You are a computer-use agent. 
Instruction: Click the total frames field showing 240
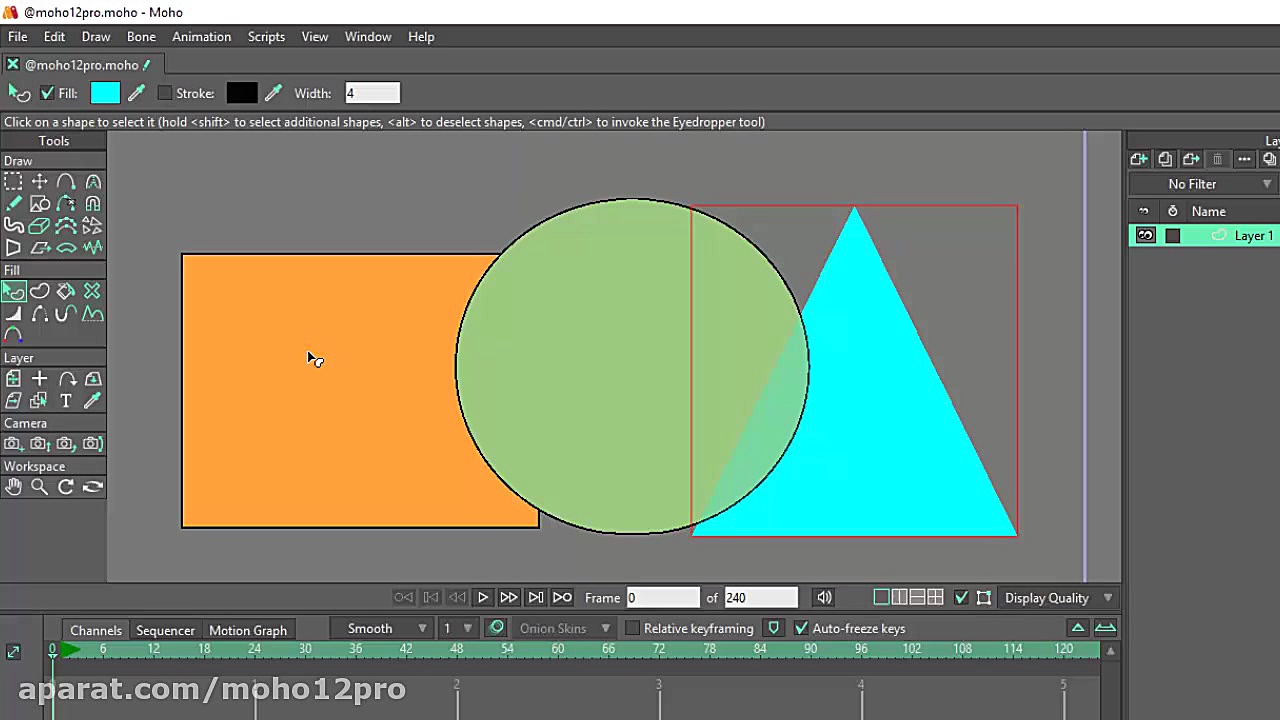760,598
